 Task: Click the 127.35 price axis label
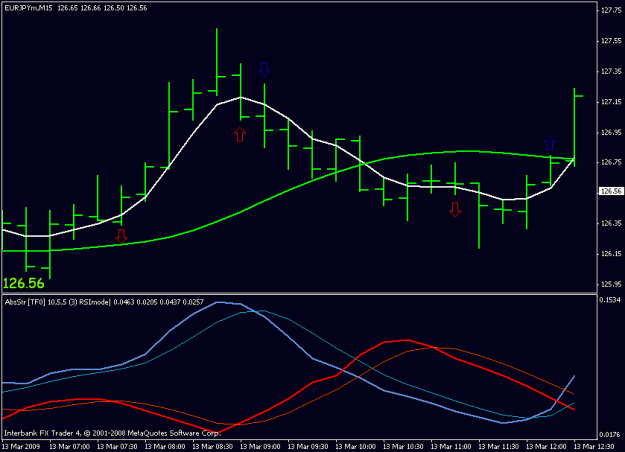tap(611, 71)
